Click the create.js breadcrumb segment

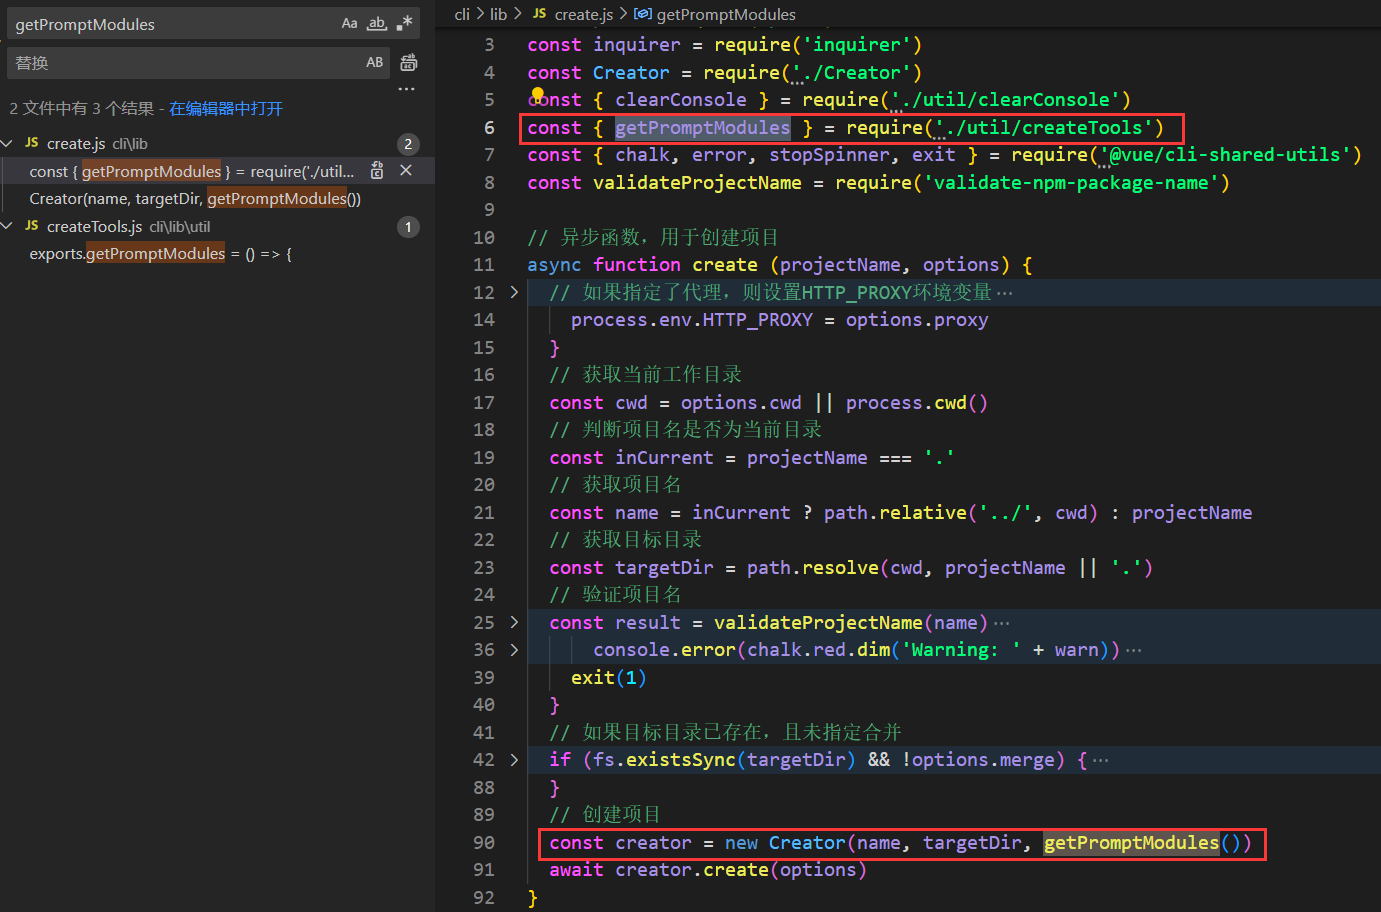(x=583, y=14)
